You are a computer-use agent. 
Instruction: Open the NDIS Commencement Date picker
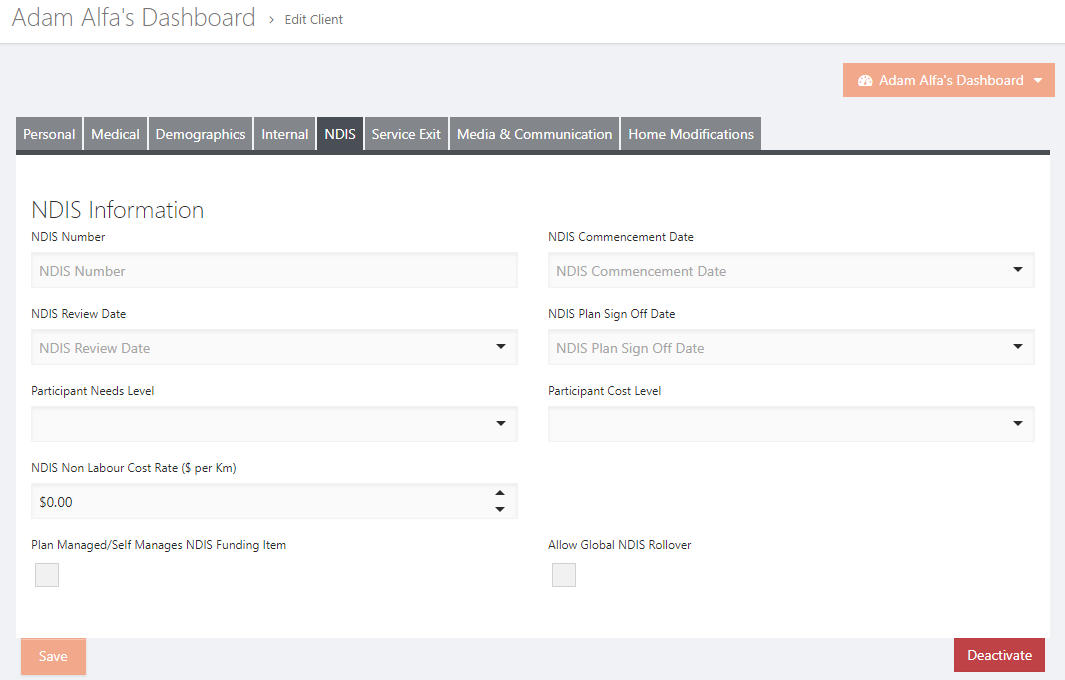pos(1017,270)
